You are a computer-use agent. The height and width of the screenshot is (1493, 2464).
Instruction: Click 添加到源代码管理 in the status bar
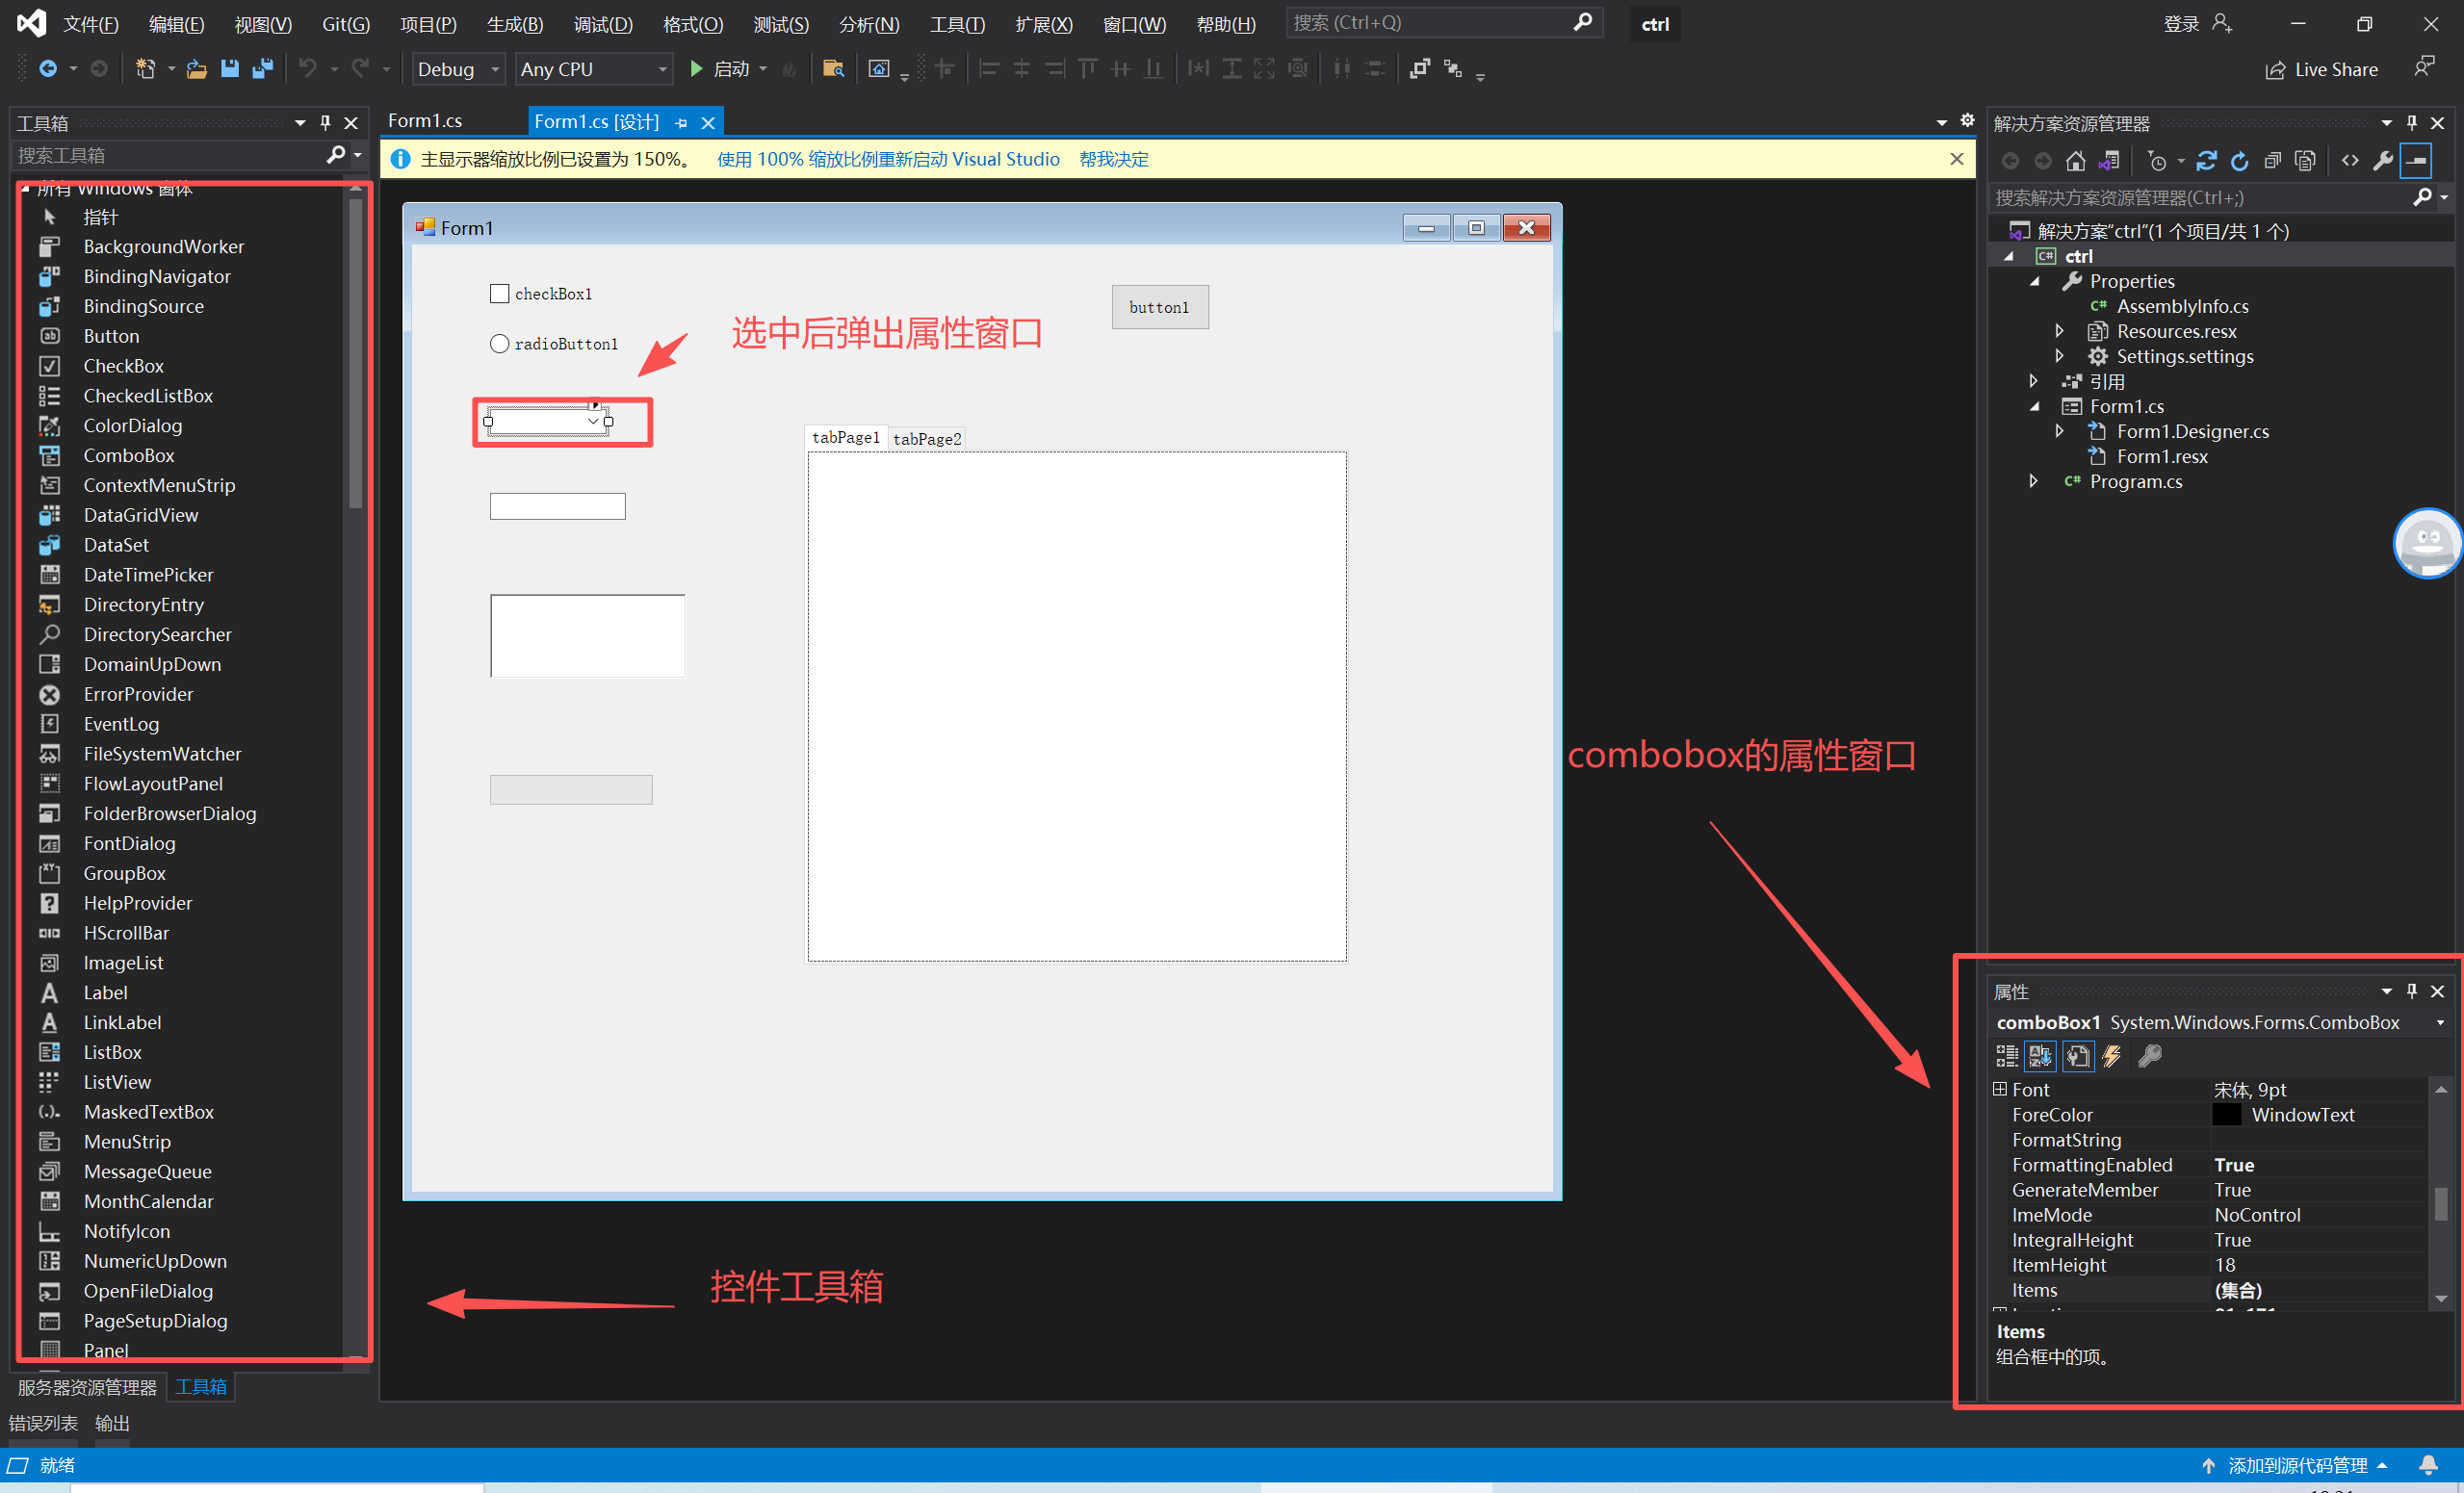(2297, 1465)
